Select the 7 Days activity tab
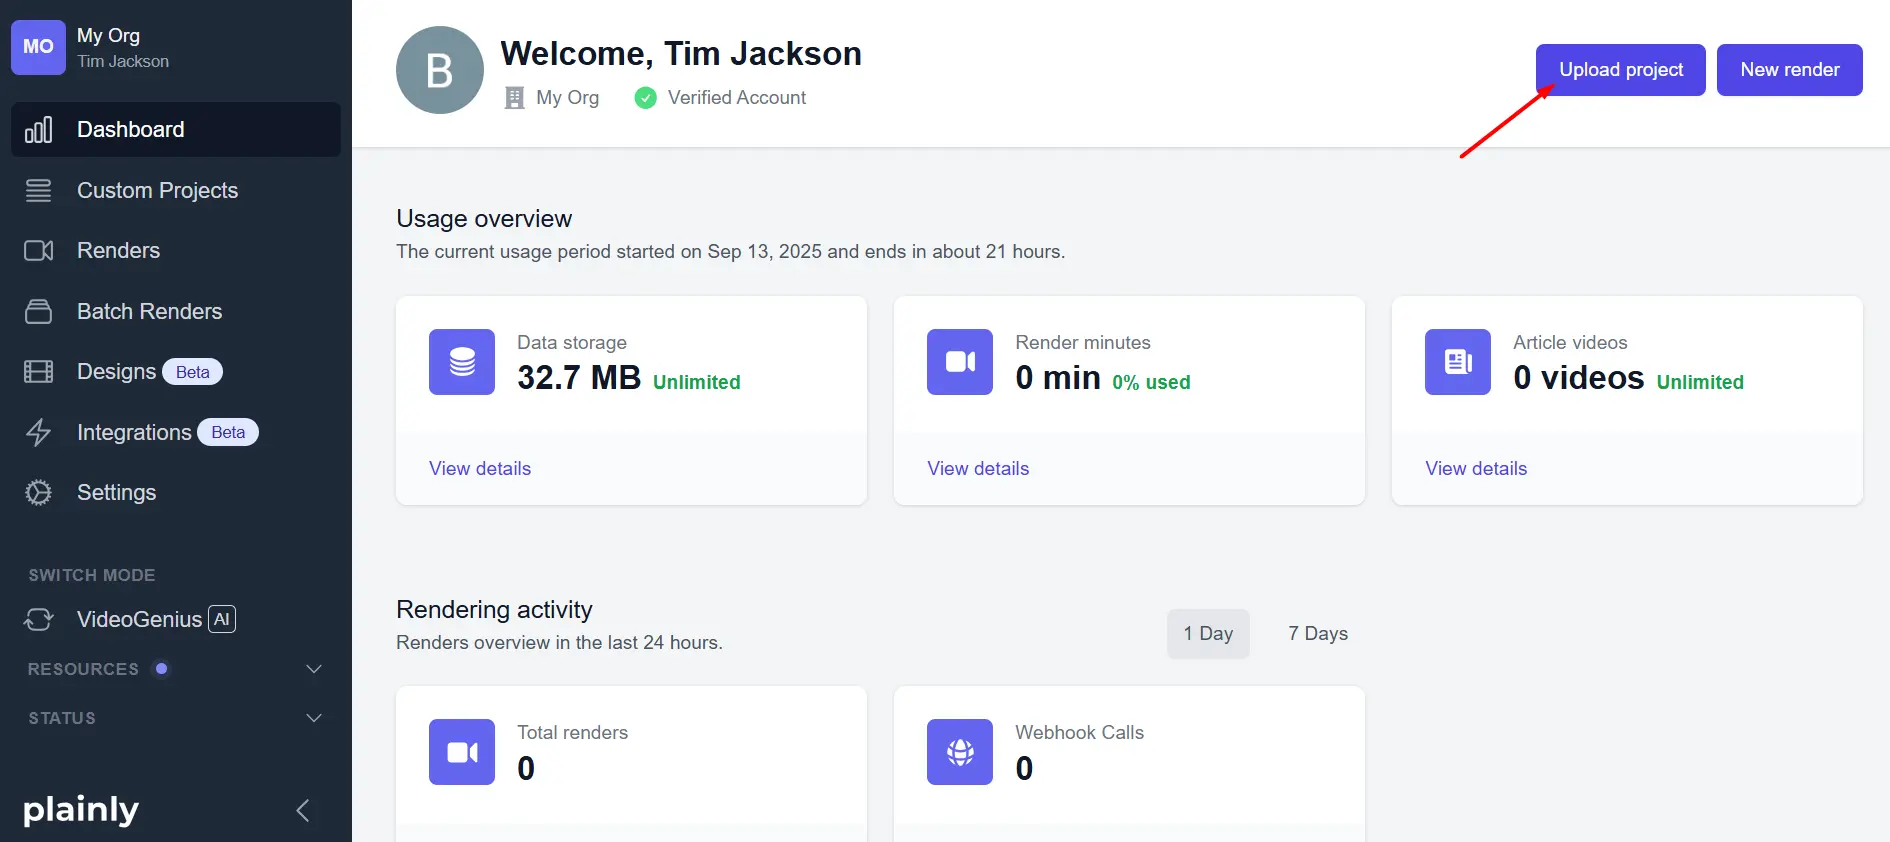This screenshot has width=1890, height=842. point(1318,634)
